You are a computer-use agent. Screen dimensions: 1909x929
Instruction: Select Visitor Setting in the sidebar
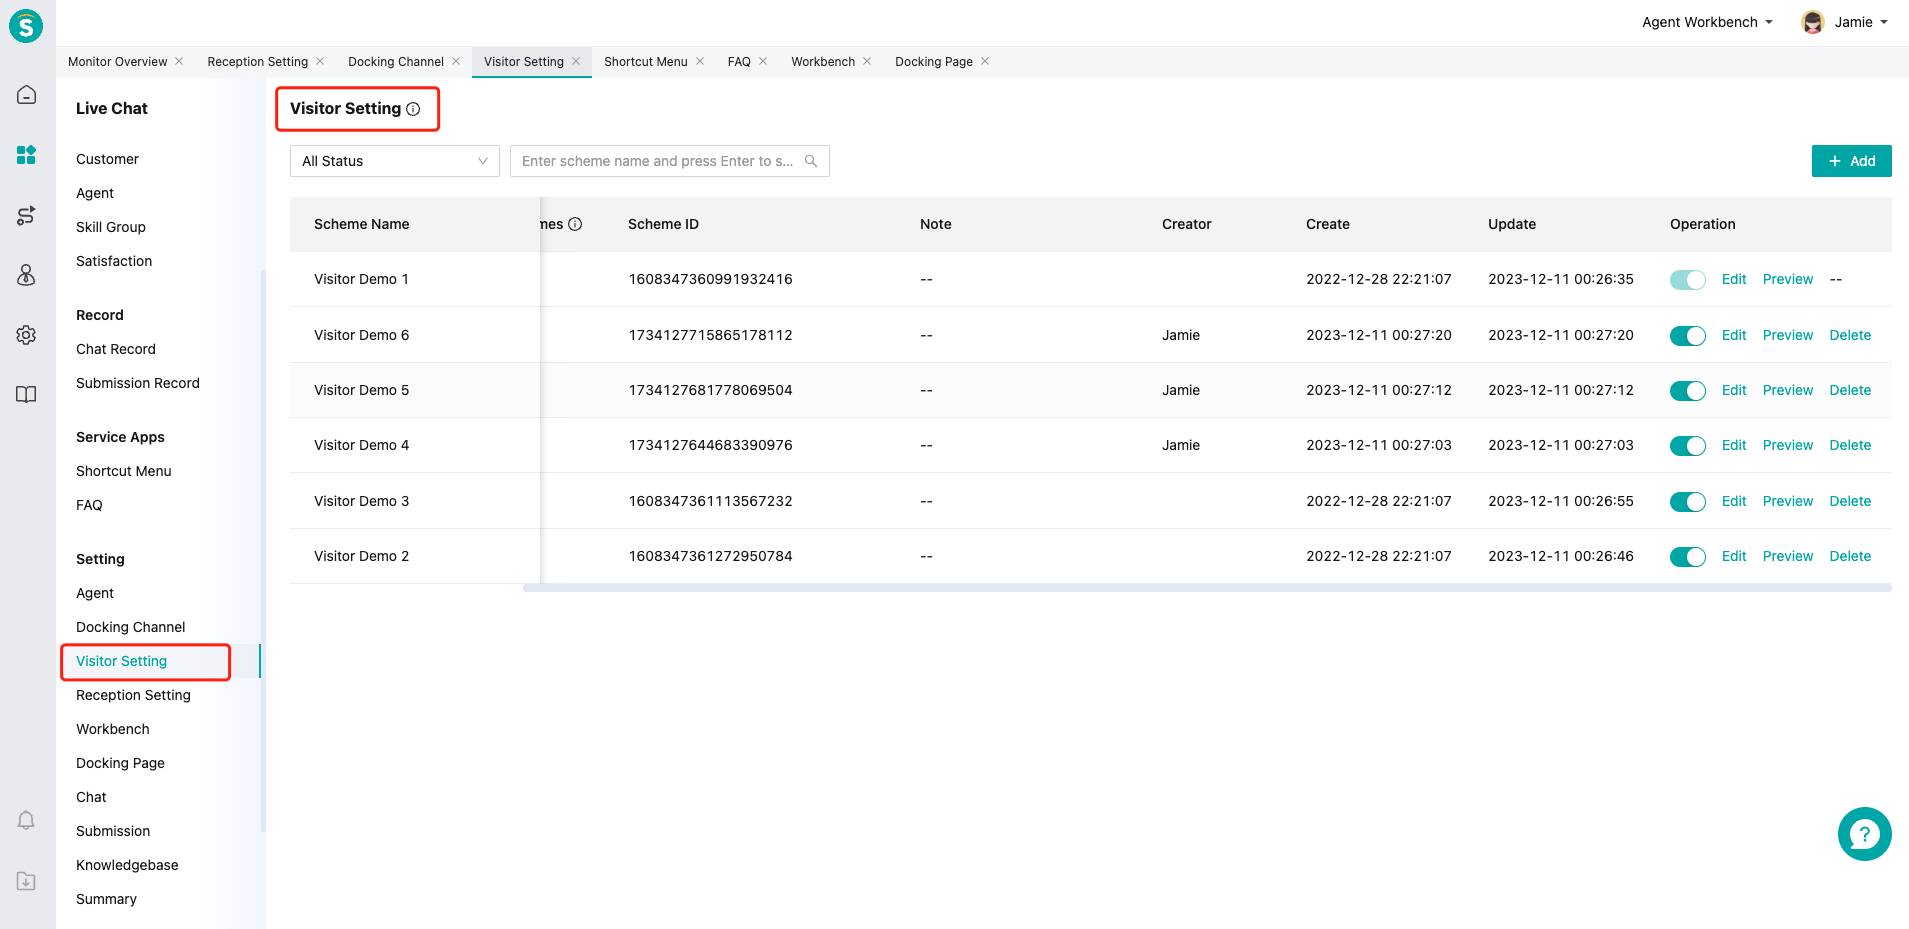[x=121, y=661]
